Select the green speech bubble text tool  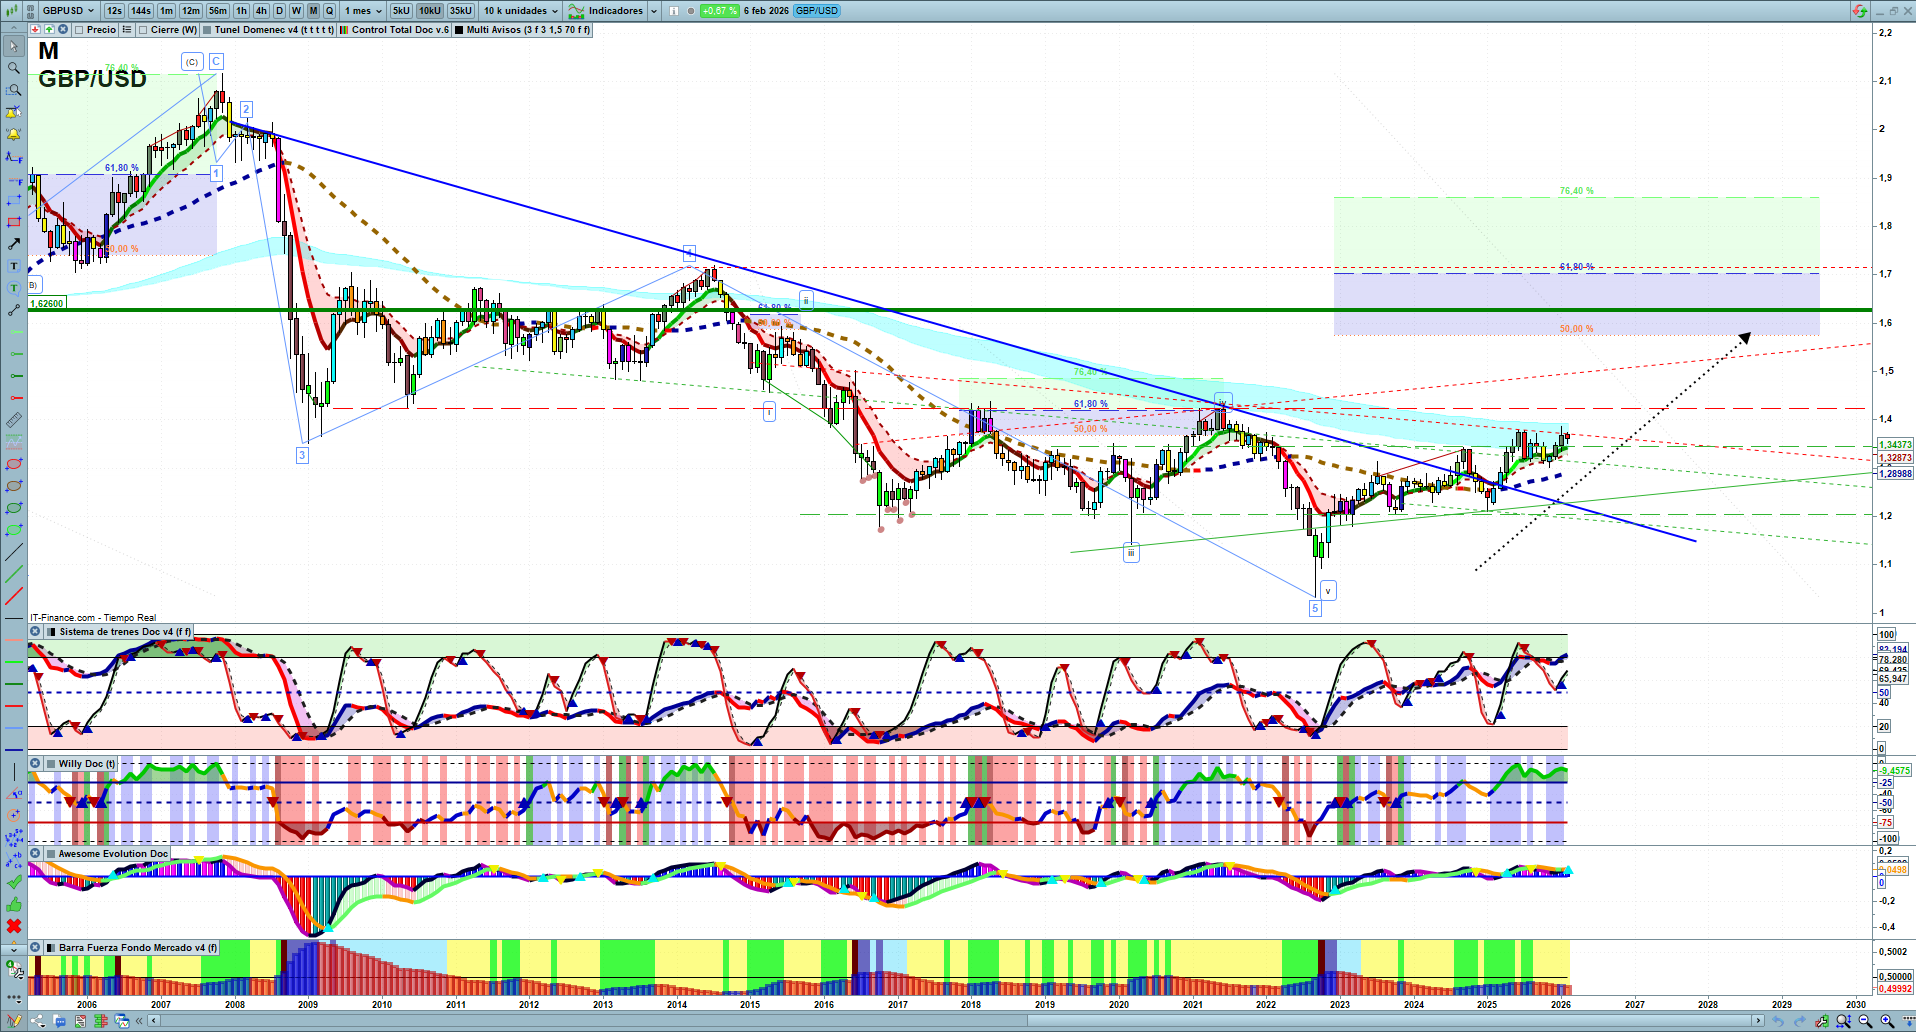click(14, 288)
